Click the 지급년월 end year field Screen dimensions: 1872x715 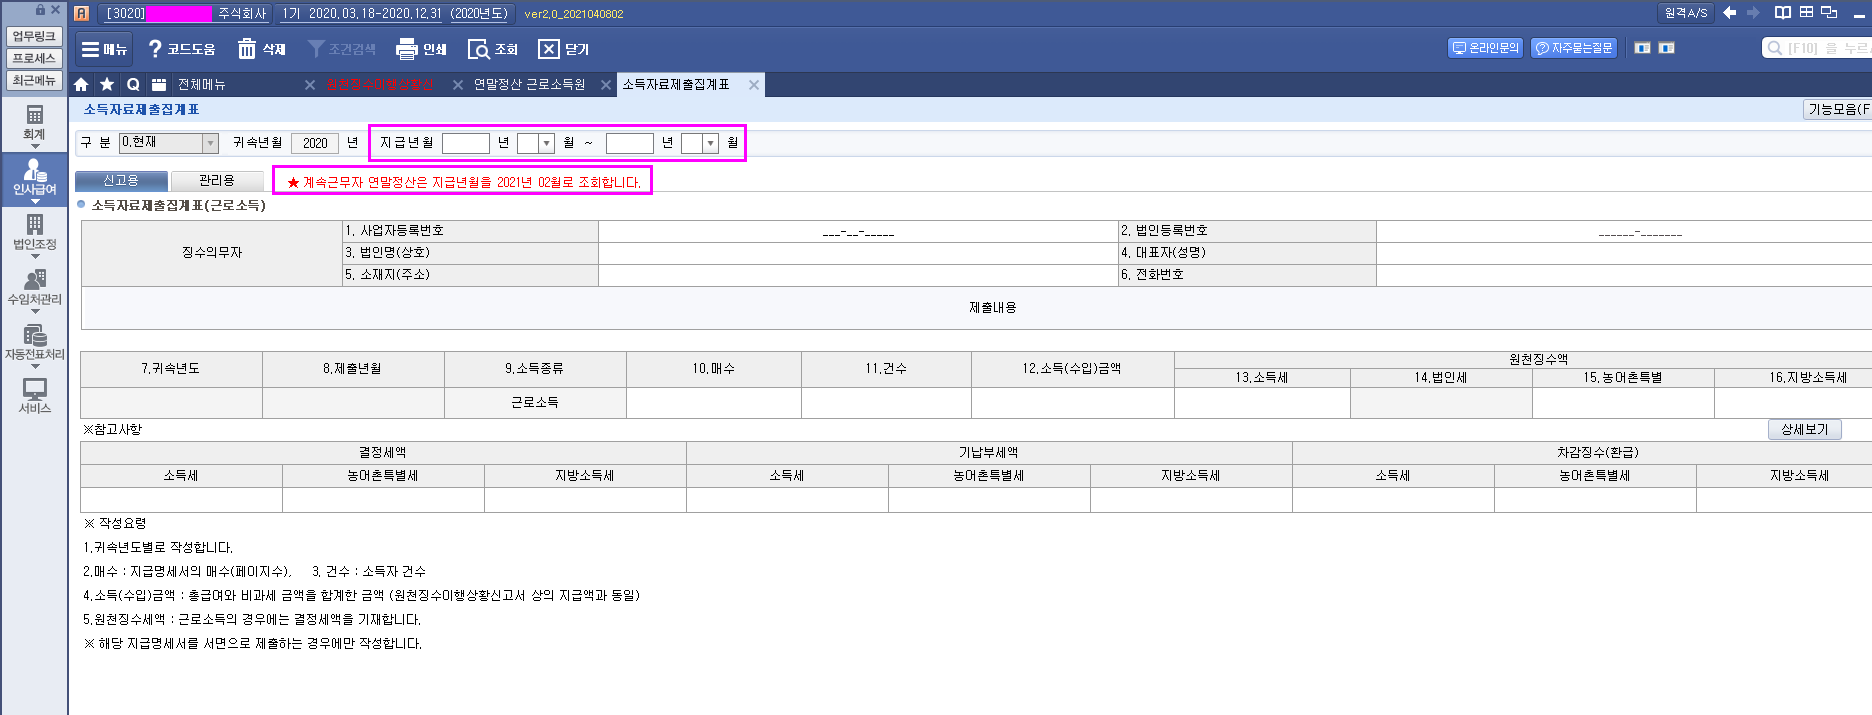click(630, 143)
